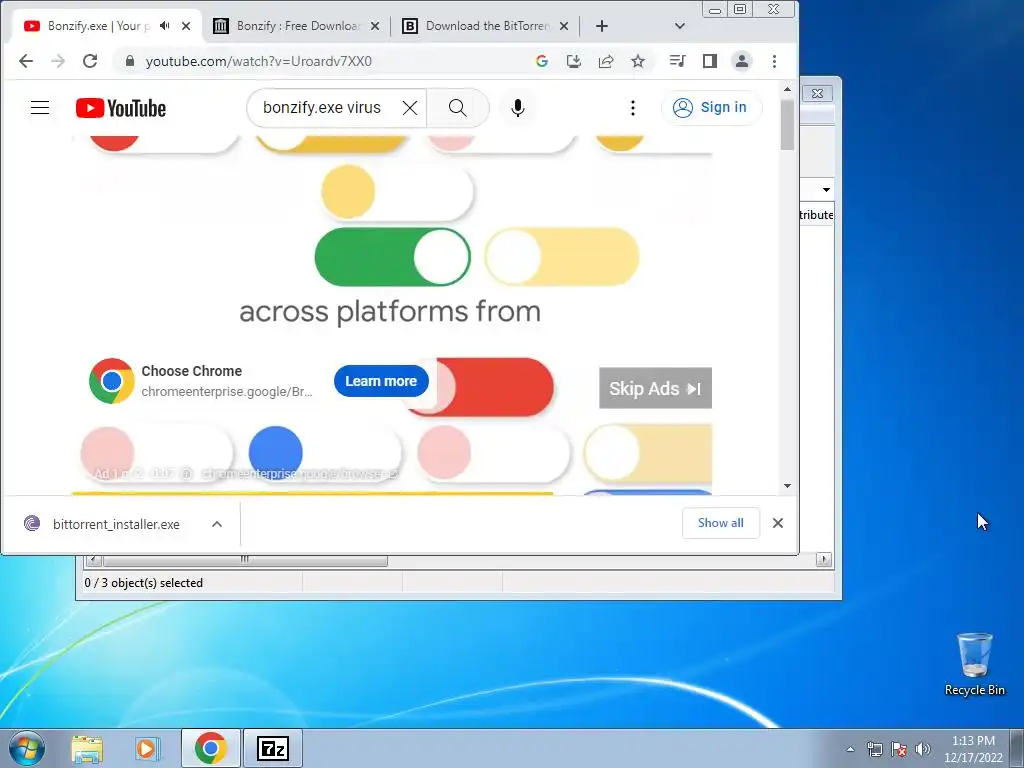Open the YouTube hamburger guide menu
The image size is (1024, 768).
click(x=40, y=108)
